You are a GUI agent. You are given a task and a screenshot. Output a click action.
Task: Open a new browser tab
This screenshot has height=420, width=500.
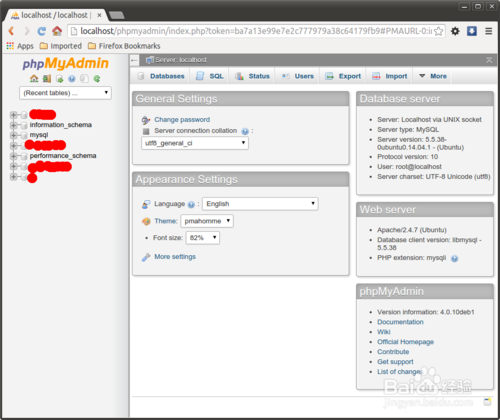(117, 15)
